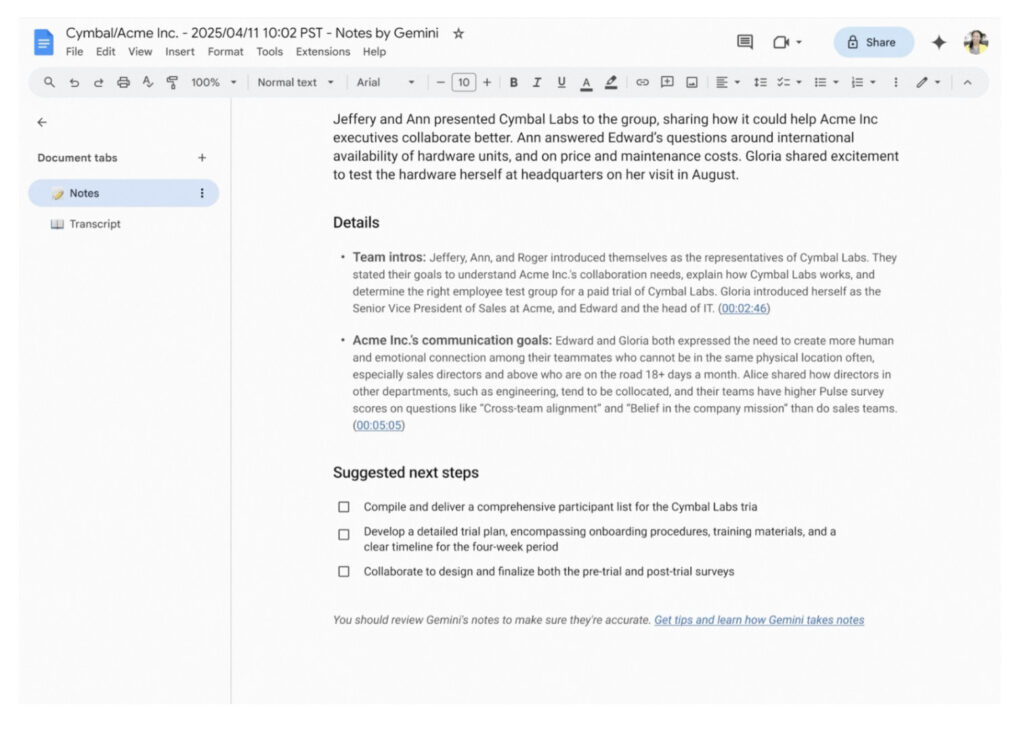The image size is (1024, 749).
Task: Toggle underline formatting
Action: pyautogui.click(x=561, y=82)
